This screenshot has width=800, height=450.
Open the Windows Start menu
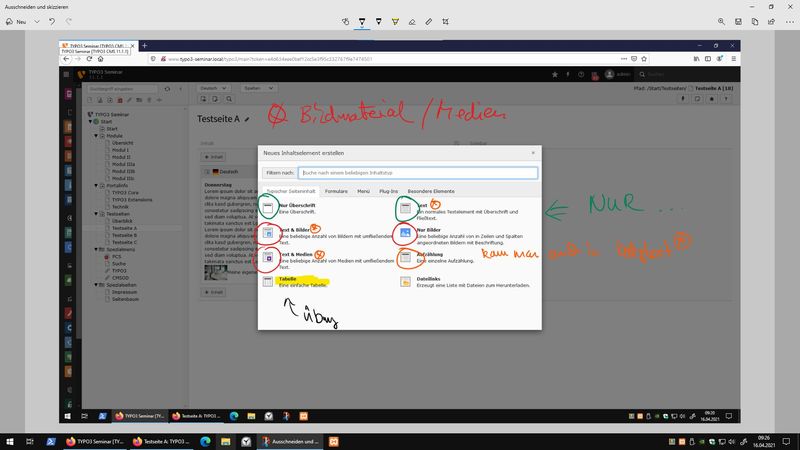pyautogui.click(x=9, y=441)
